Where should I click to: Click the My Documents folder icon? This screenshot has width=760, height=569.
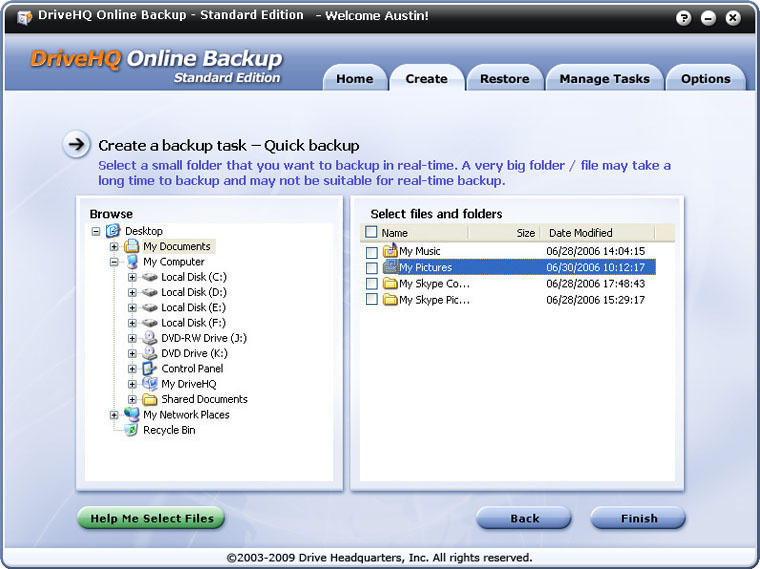coord(131,246)
